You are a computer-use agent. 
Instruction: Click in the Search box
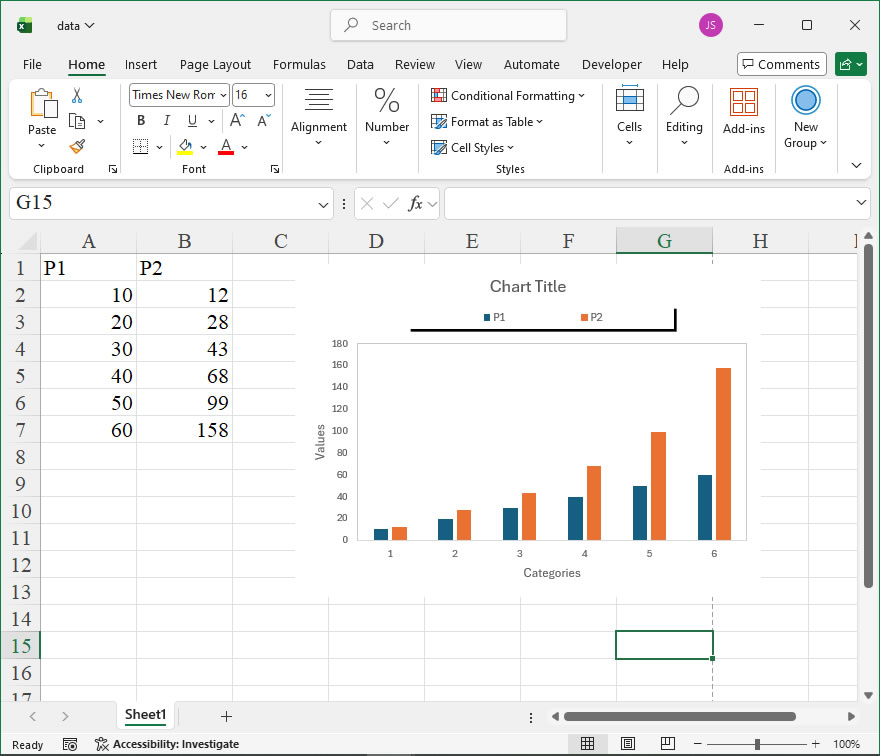coord(449,25)
